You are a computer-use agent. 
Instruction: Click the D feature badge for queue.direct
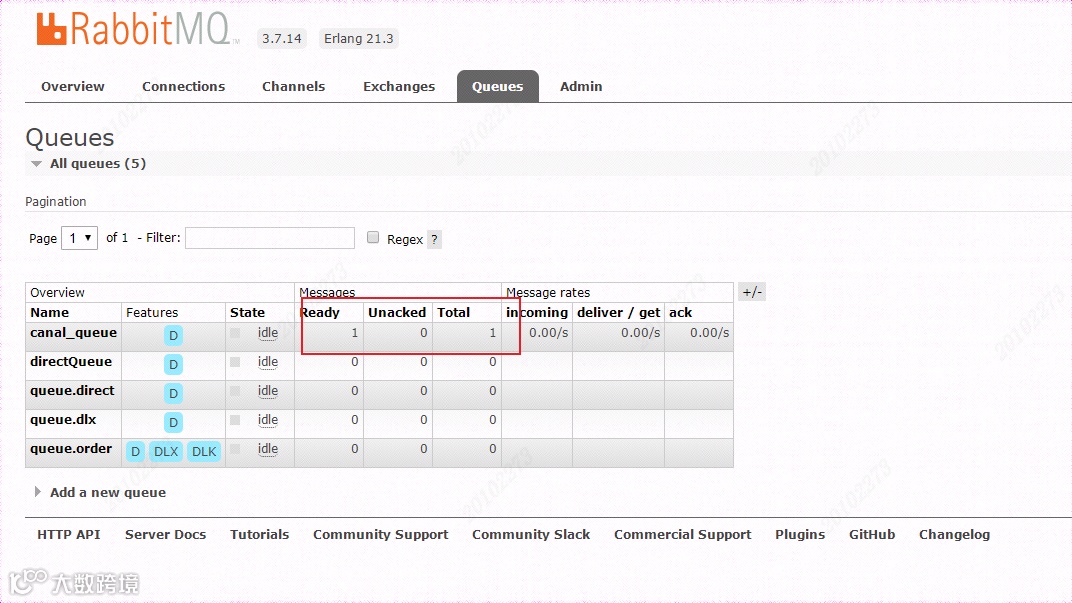coord(174,393)
